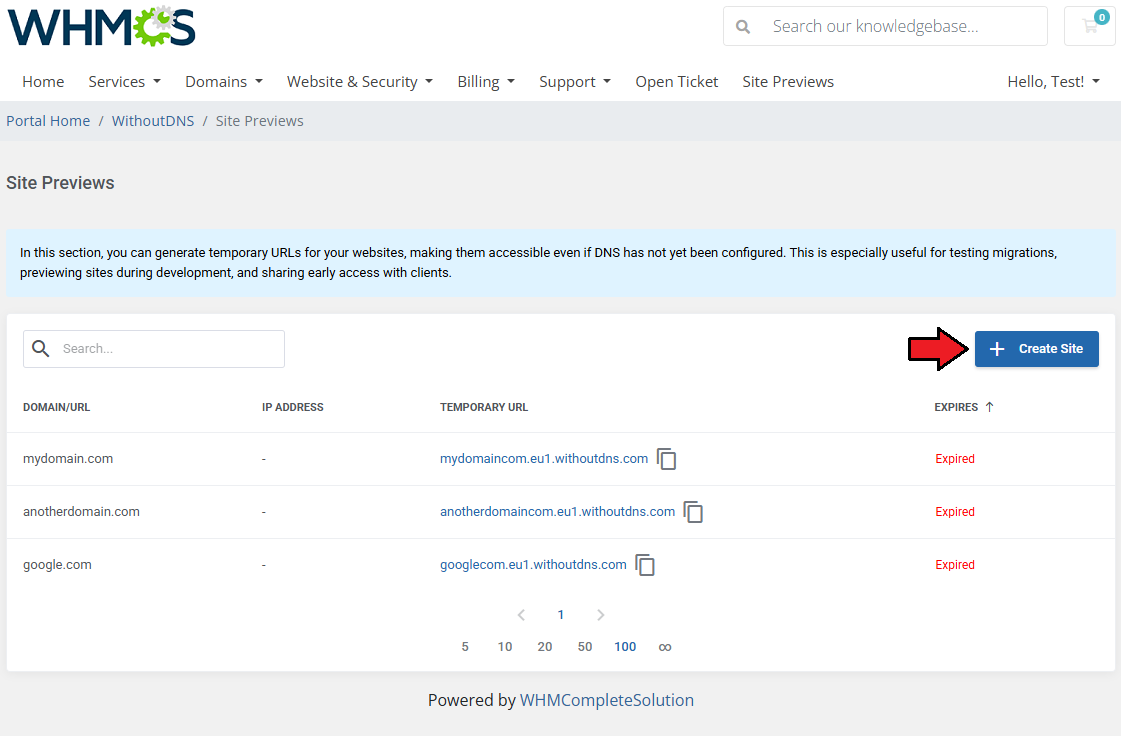The width and height of the screenshot is (1121, 736).
Task: Follow the WithoutDNS breadcrumb link
Action: (153, 121)
